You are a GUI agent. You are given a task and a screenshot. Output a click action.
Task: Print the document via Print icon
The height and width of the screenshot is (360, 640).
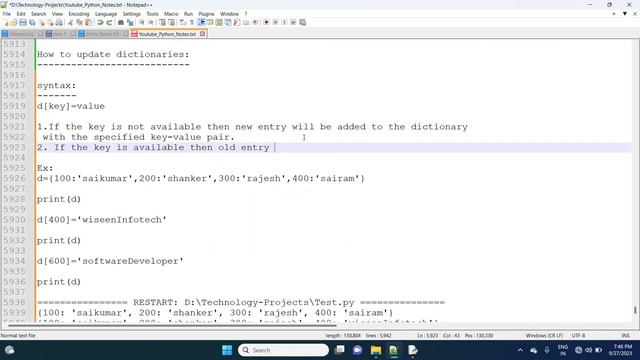coord(59,22)
